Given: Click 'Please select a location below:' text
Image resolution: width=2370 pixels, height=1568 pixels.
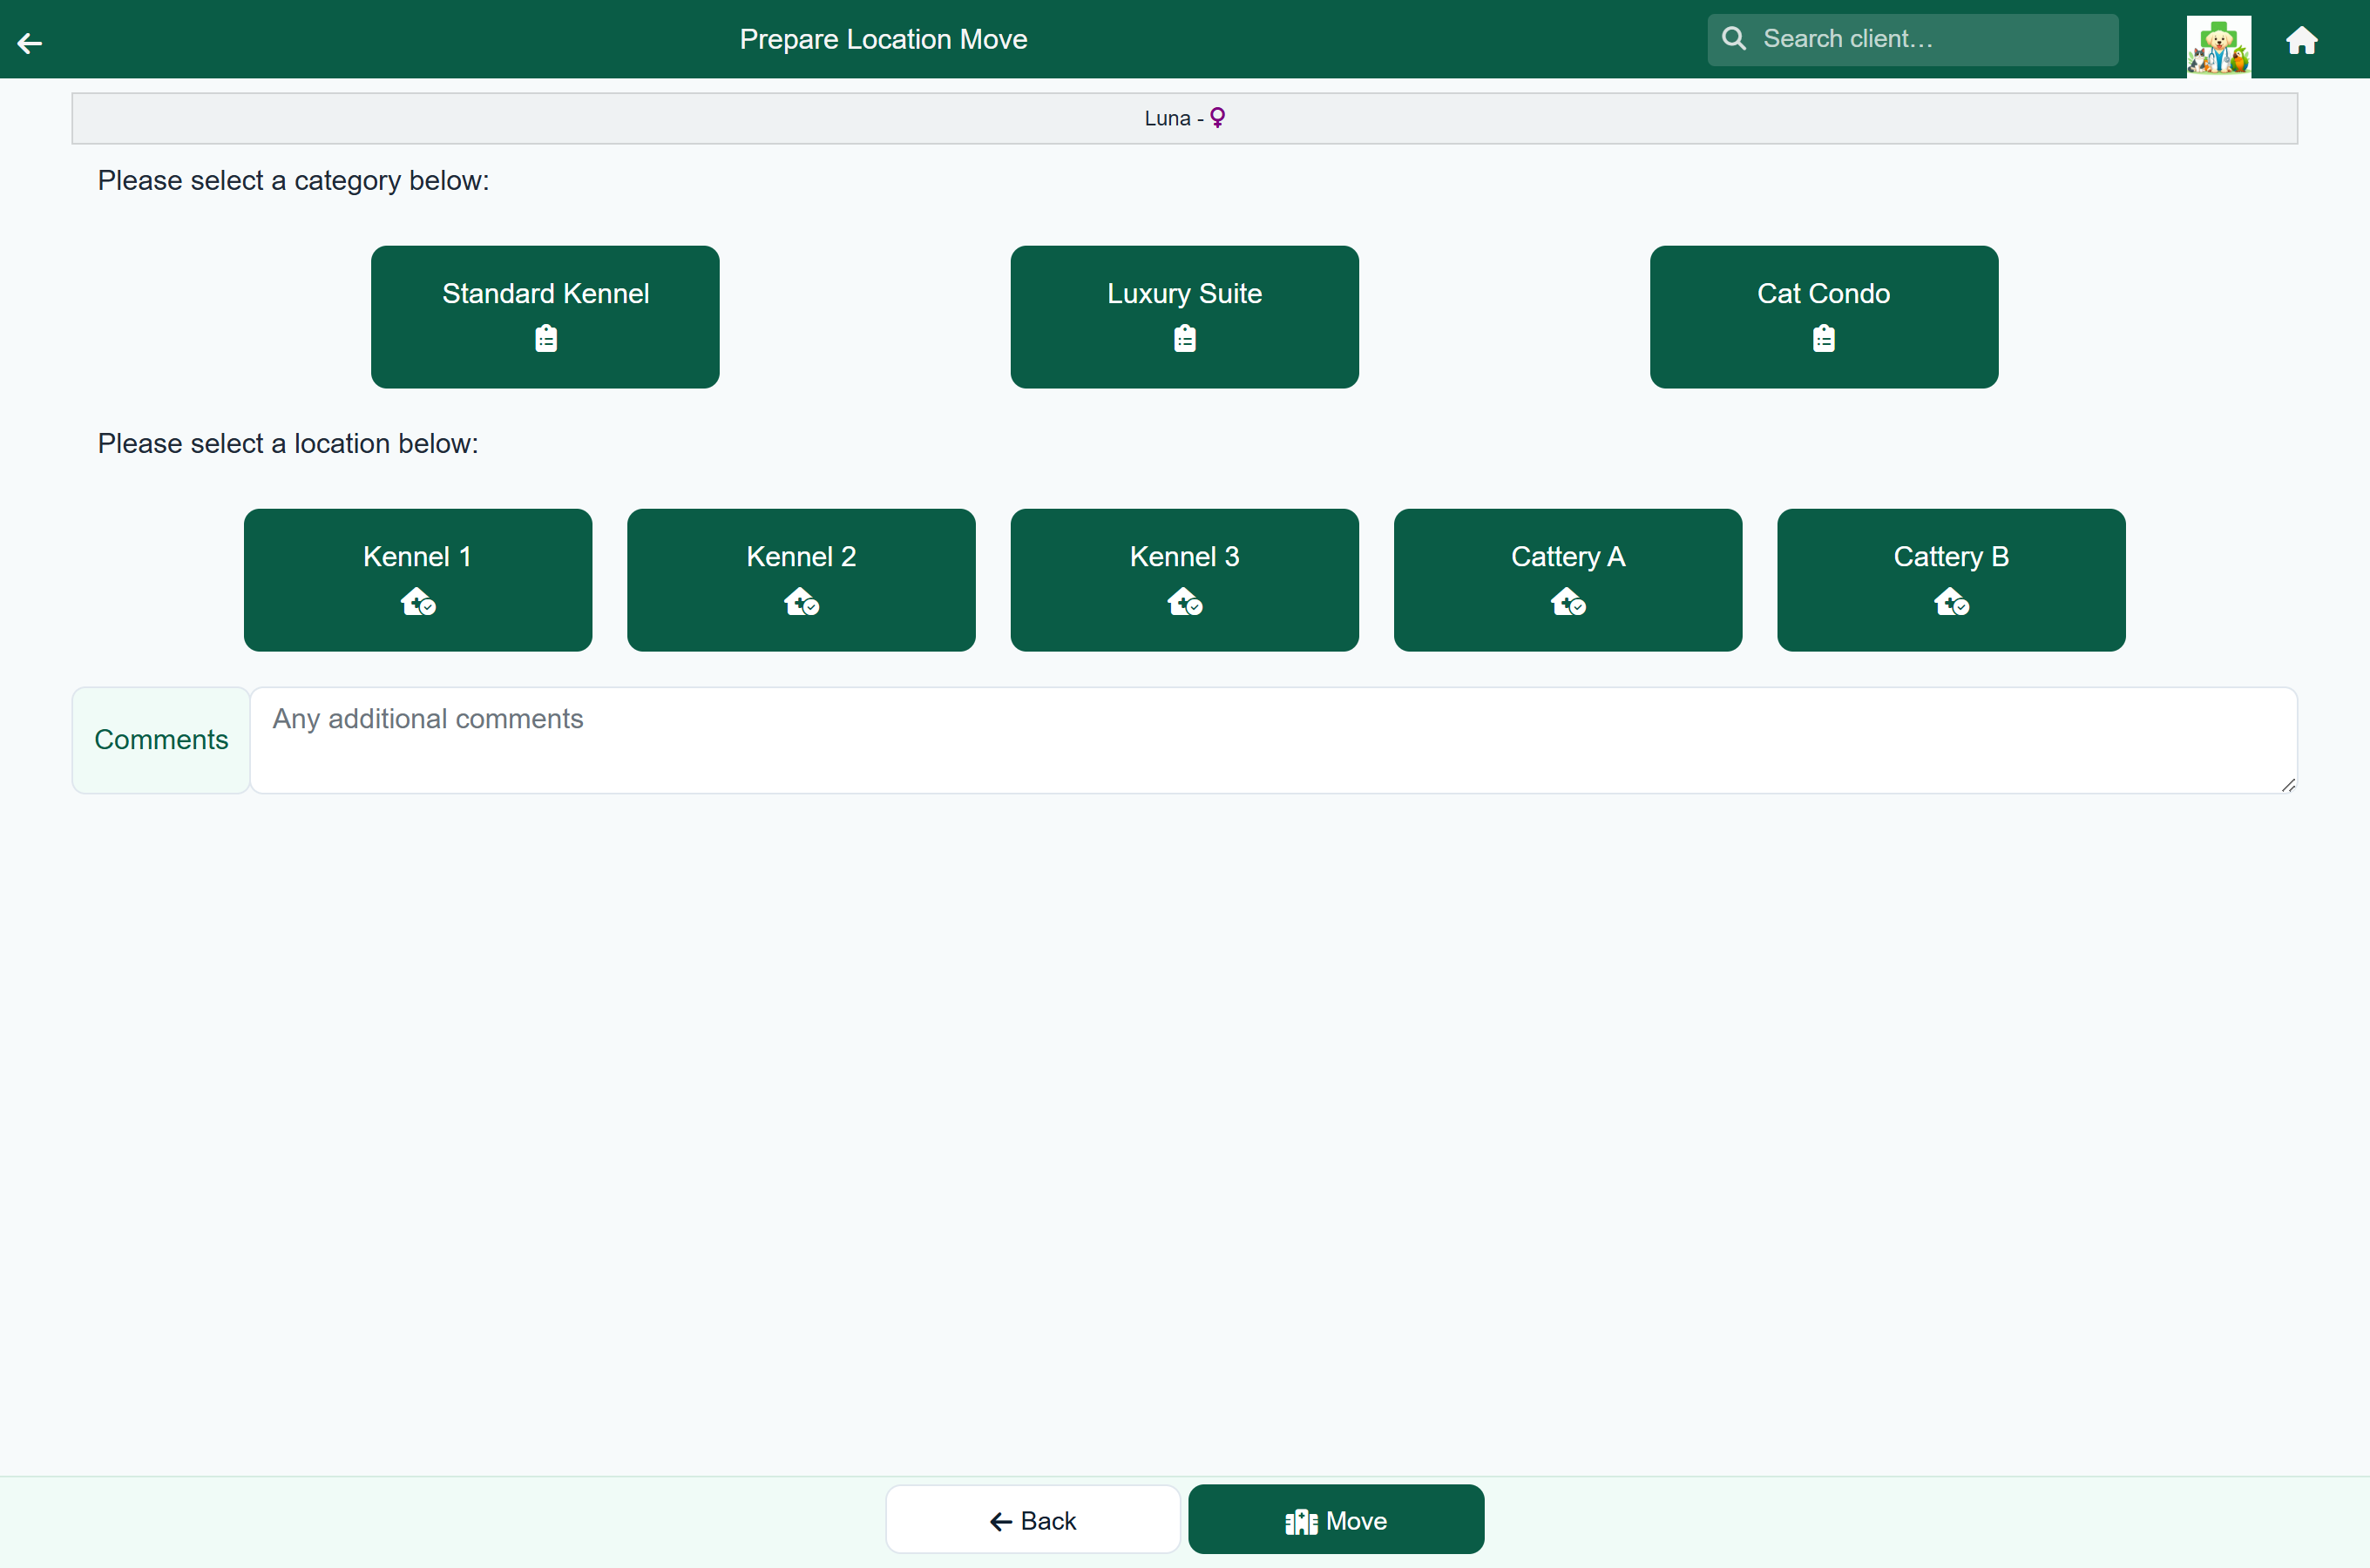Looking at the screenshot, I should tap(288, 444).
